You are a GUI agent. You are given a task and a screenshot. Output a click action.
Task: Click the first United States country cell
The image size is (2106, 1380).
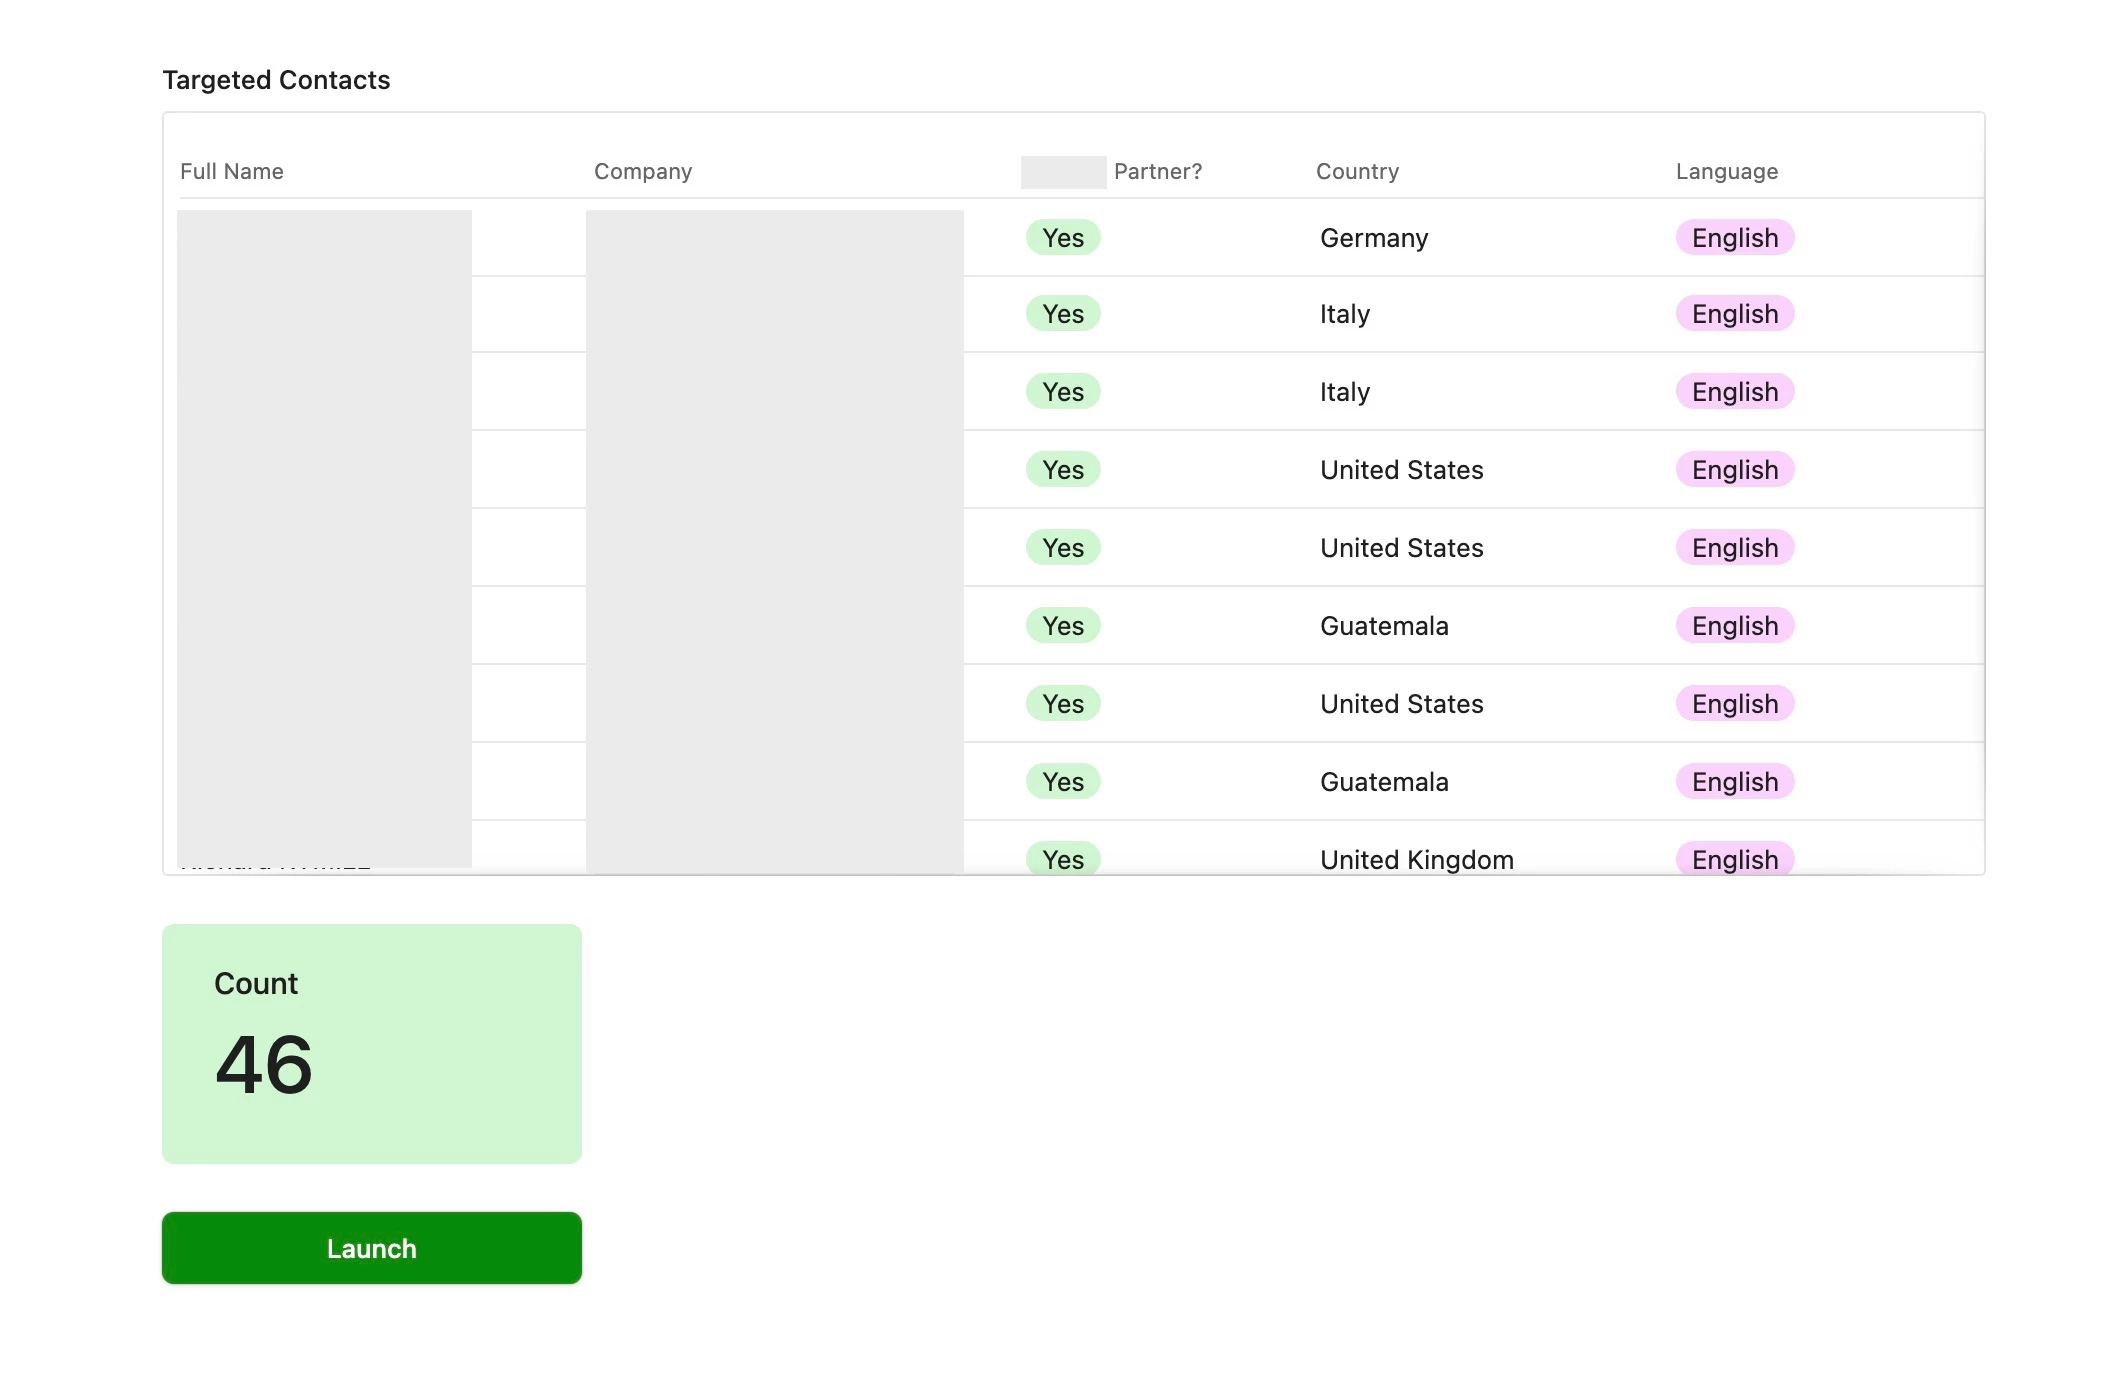click(x=1401, y=470)
